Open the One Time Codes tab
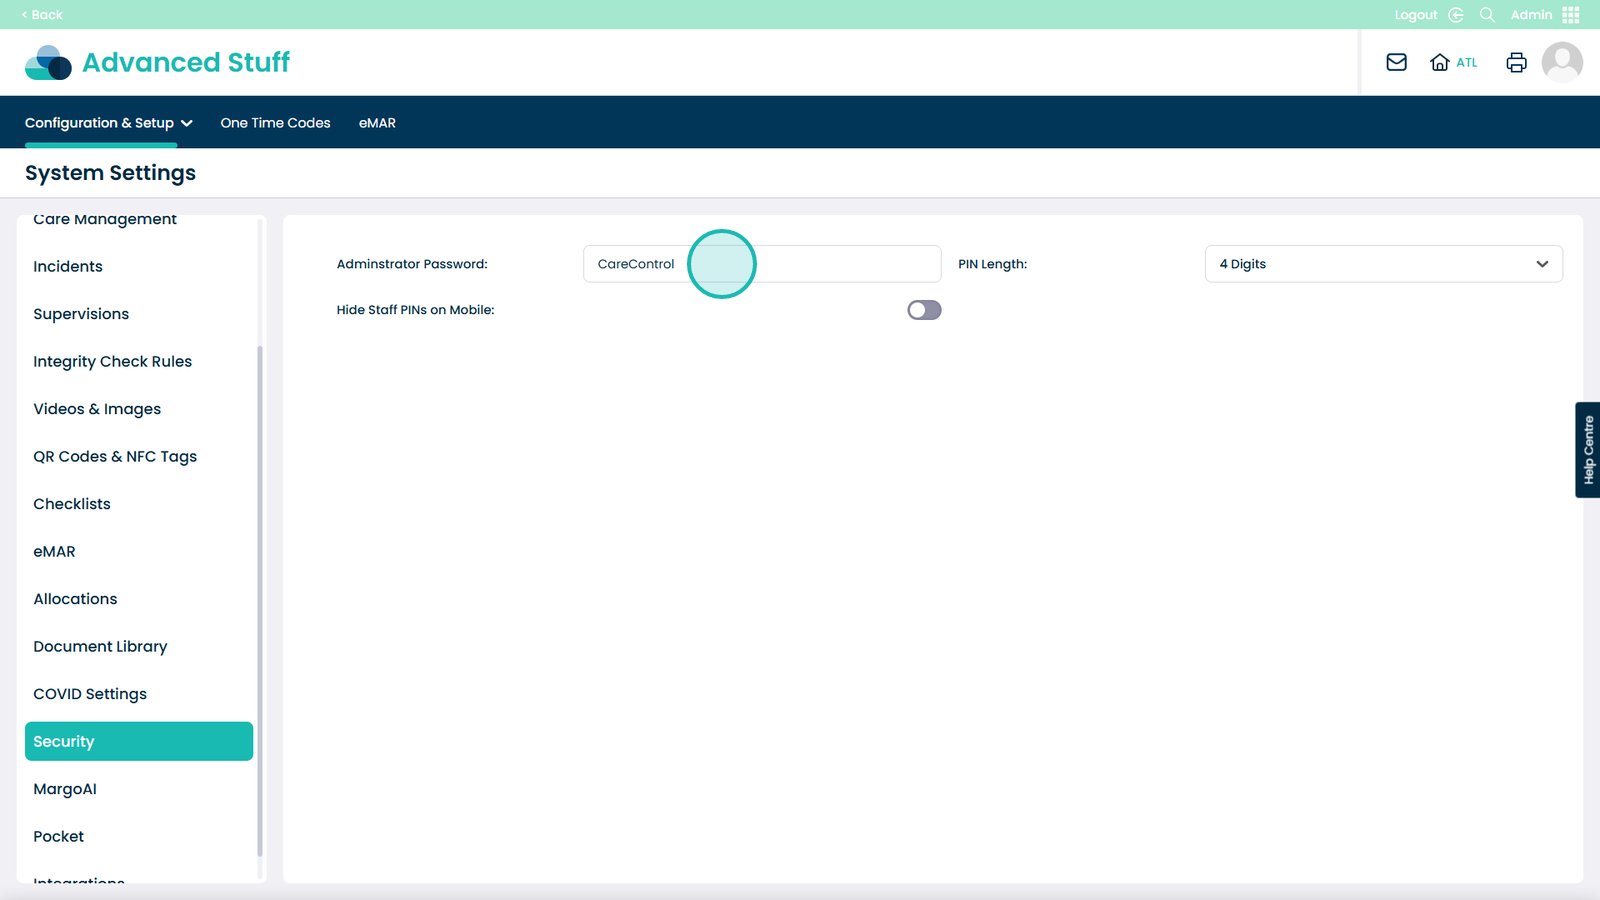1600x900 pixels. (x=275, y=123)
